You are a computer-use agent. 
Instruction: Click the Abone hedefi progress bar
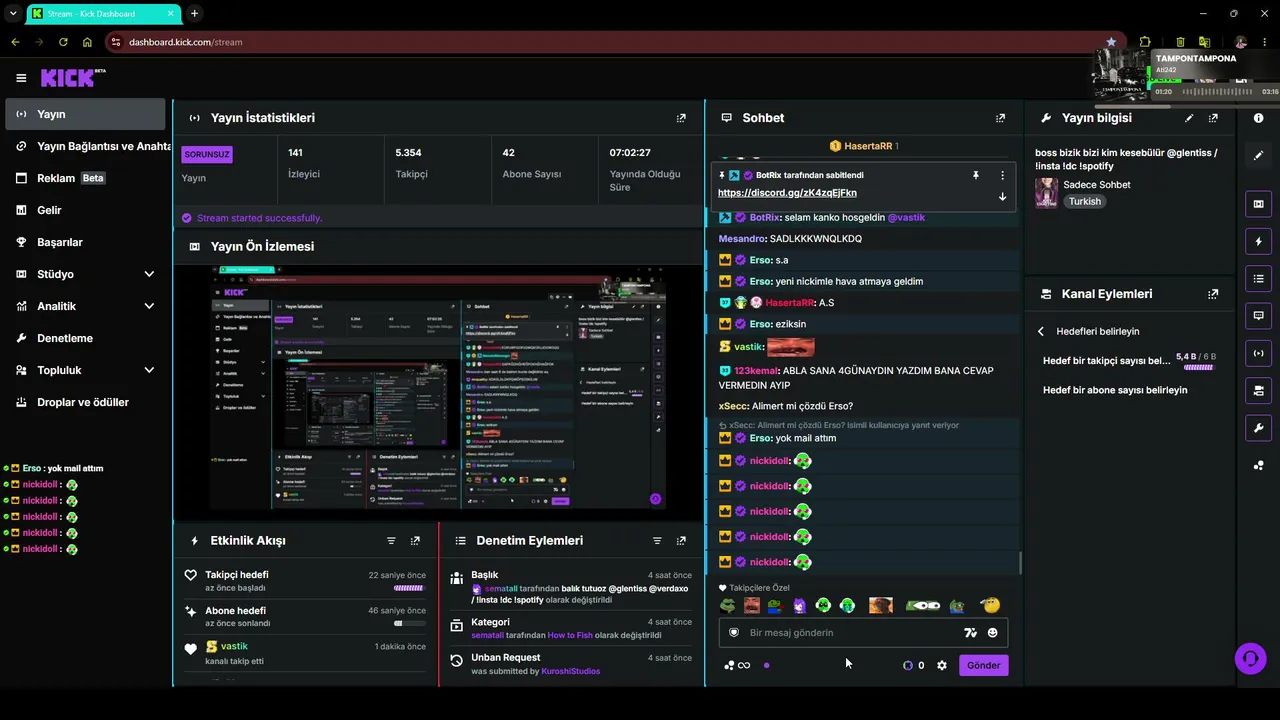tap(409, 624)
